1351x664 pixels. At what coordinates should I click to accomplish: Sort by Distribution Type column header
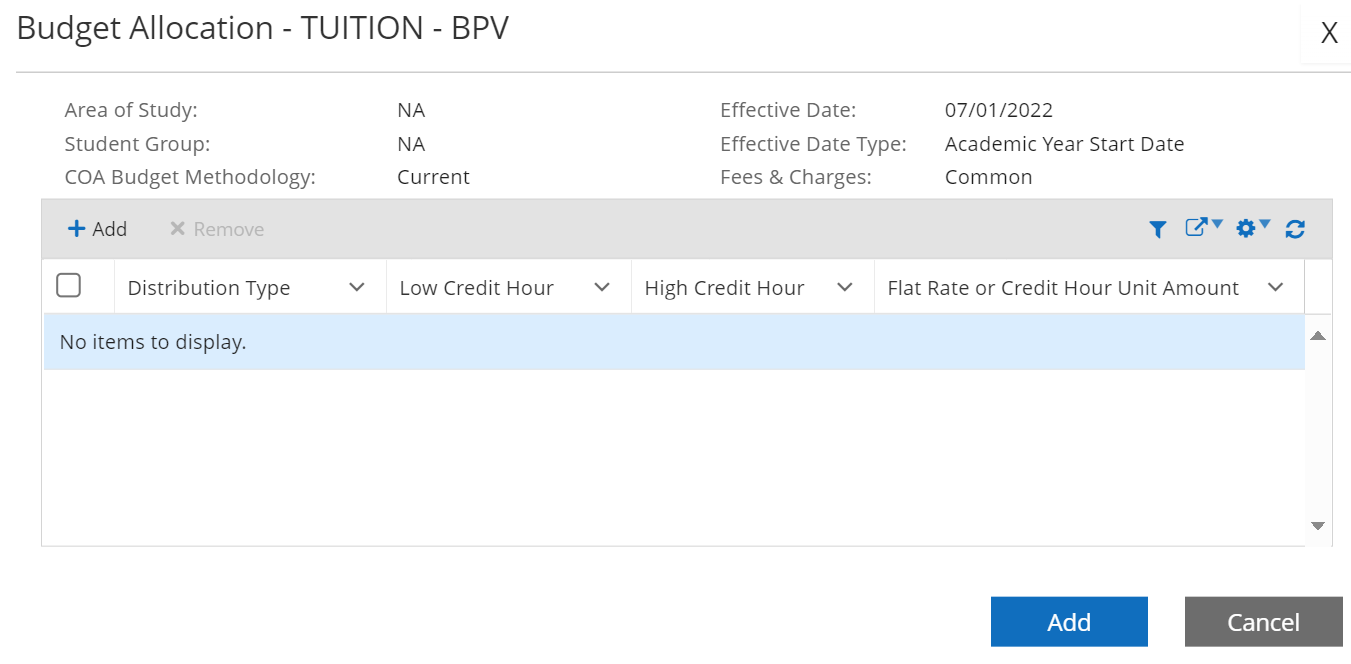209,288
